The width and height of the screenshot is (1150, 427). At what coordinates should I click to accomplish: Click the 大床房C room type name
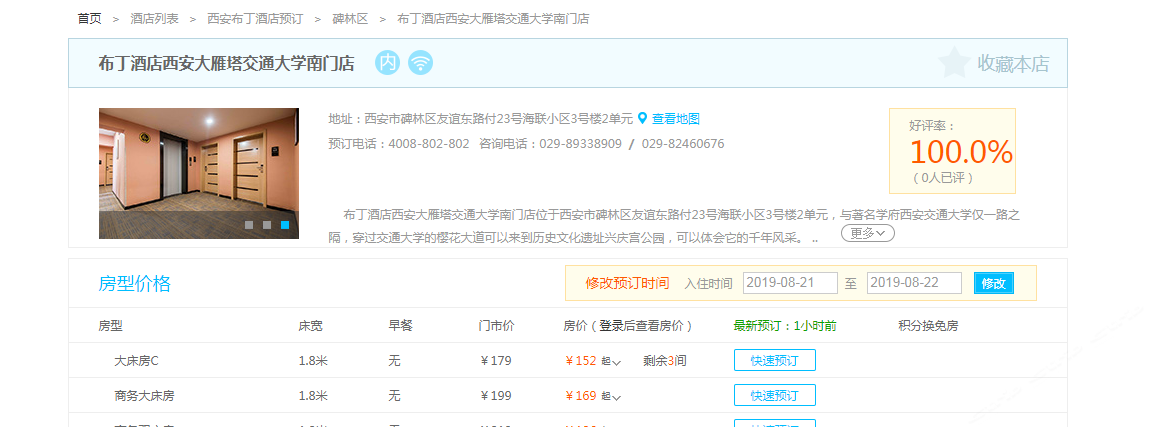(136, 360)
